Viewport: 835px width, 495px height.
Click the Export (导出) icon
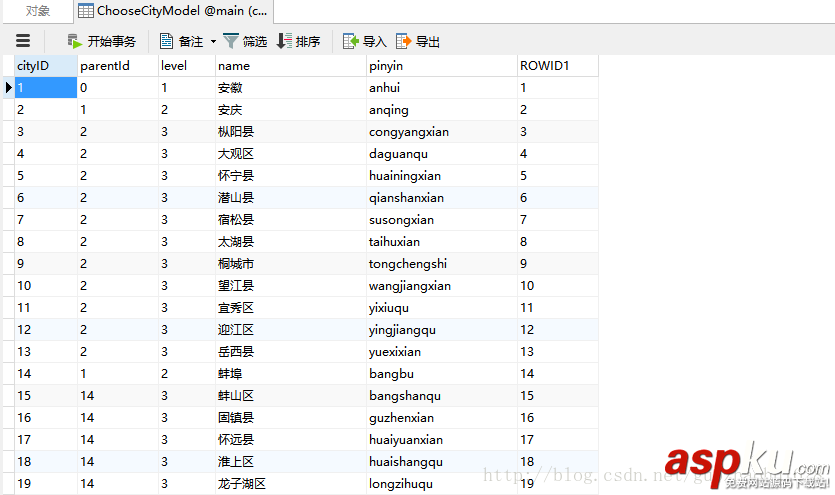point(404,41)
